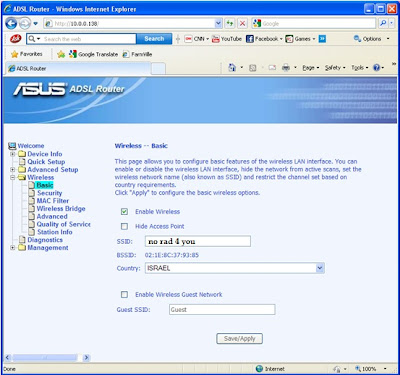Viewport: 400px width, 375px height.
Task: Click the Feeds icon in command bar
Action: point(253,68)
